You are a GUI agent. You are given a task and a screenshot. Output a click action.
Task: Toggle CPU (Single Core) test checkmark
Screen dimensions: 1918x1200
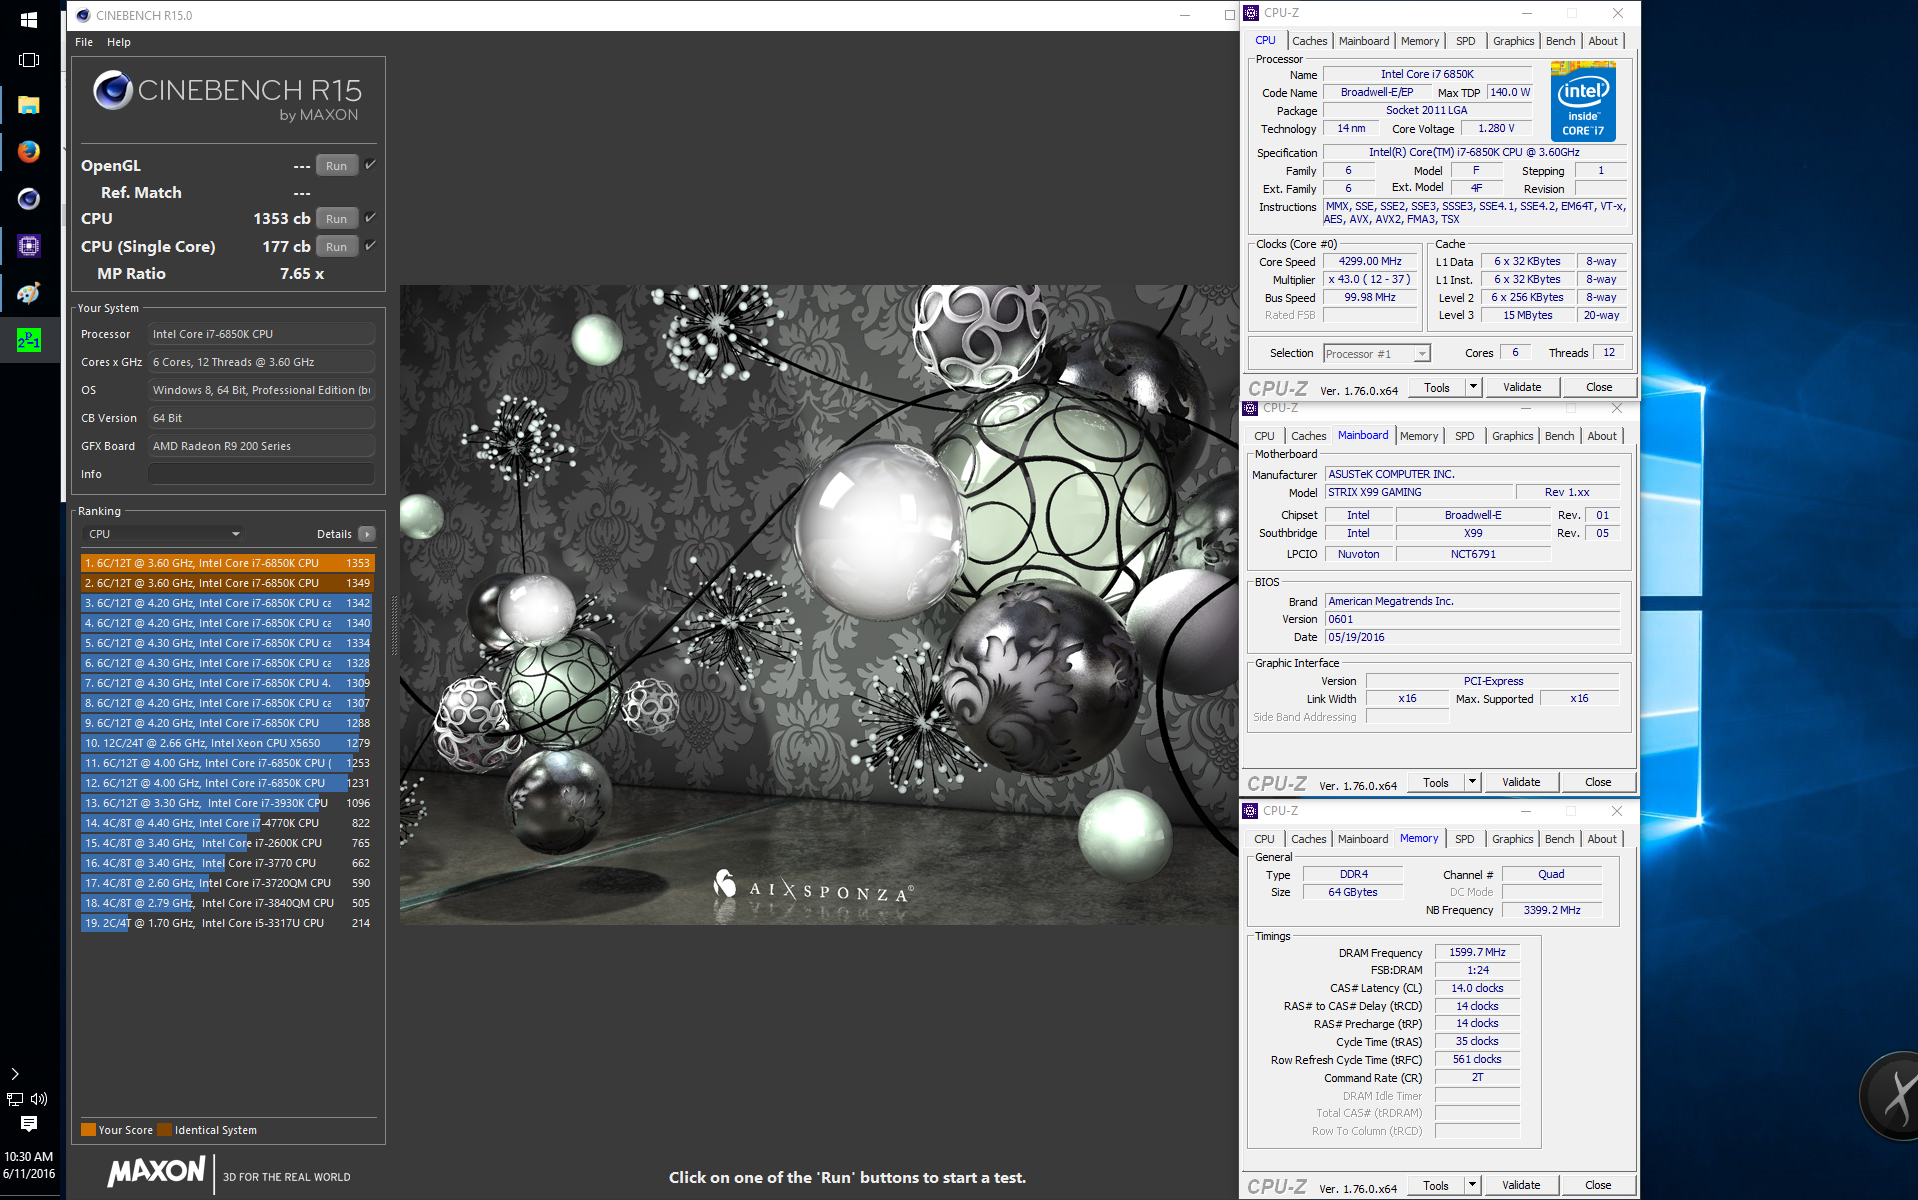coord(370,246)
